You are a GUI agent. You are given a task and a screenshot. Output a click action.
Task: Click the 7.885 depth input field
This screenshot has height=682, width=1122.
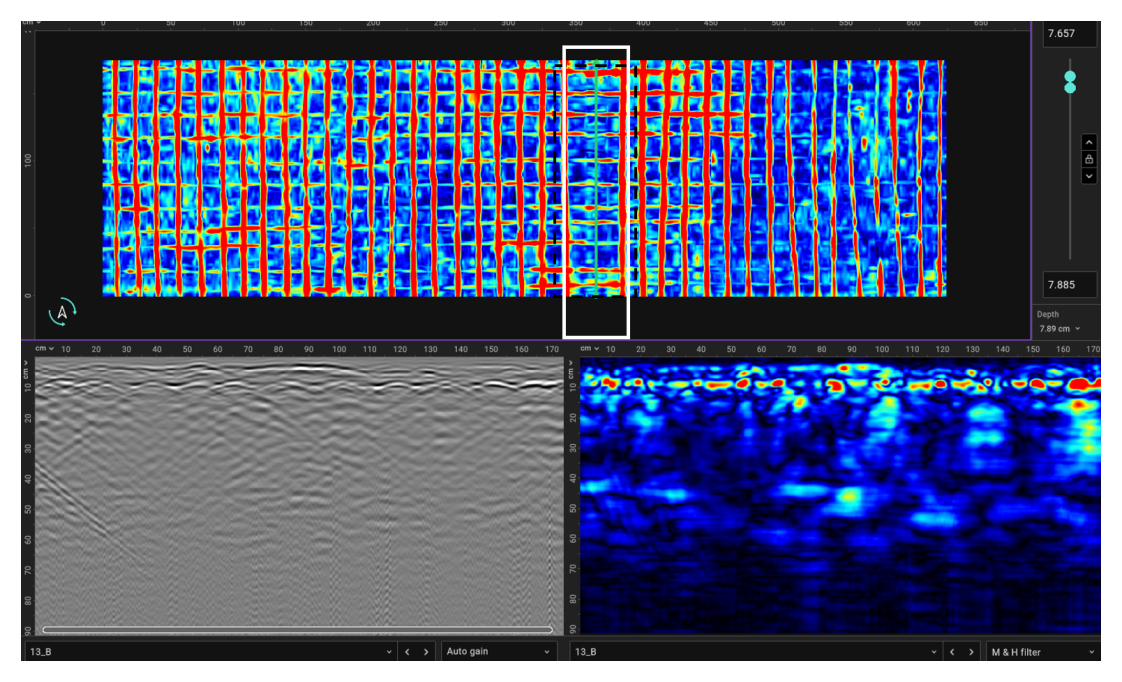1069,285
